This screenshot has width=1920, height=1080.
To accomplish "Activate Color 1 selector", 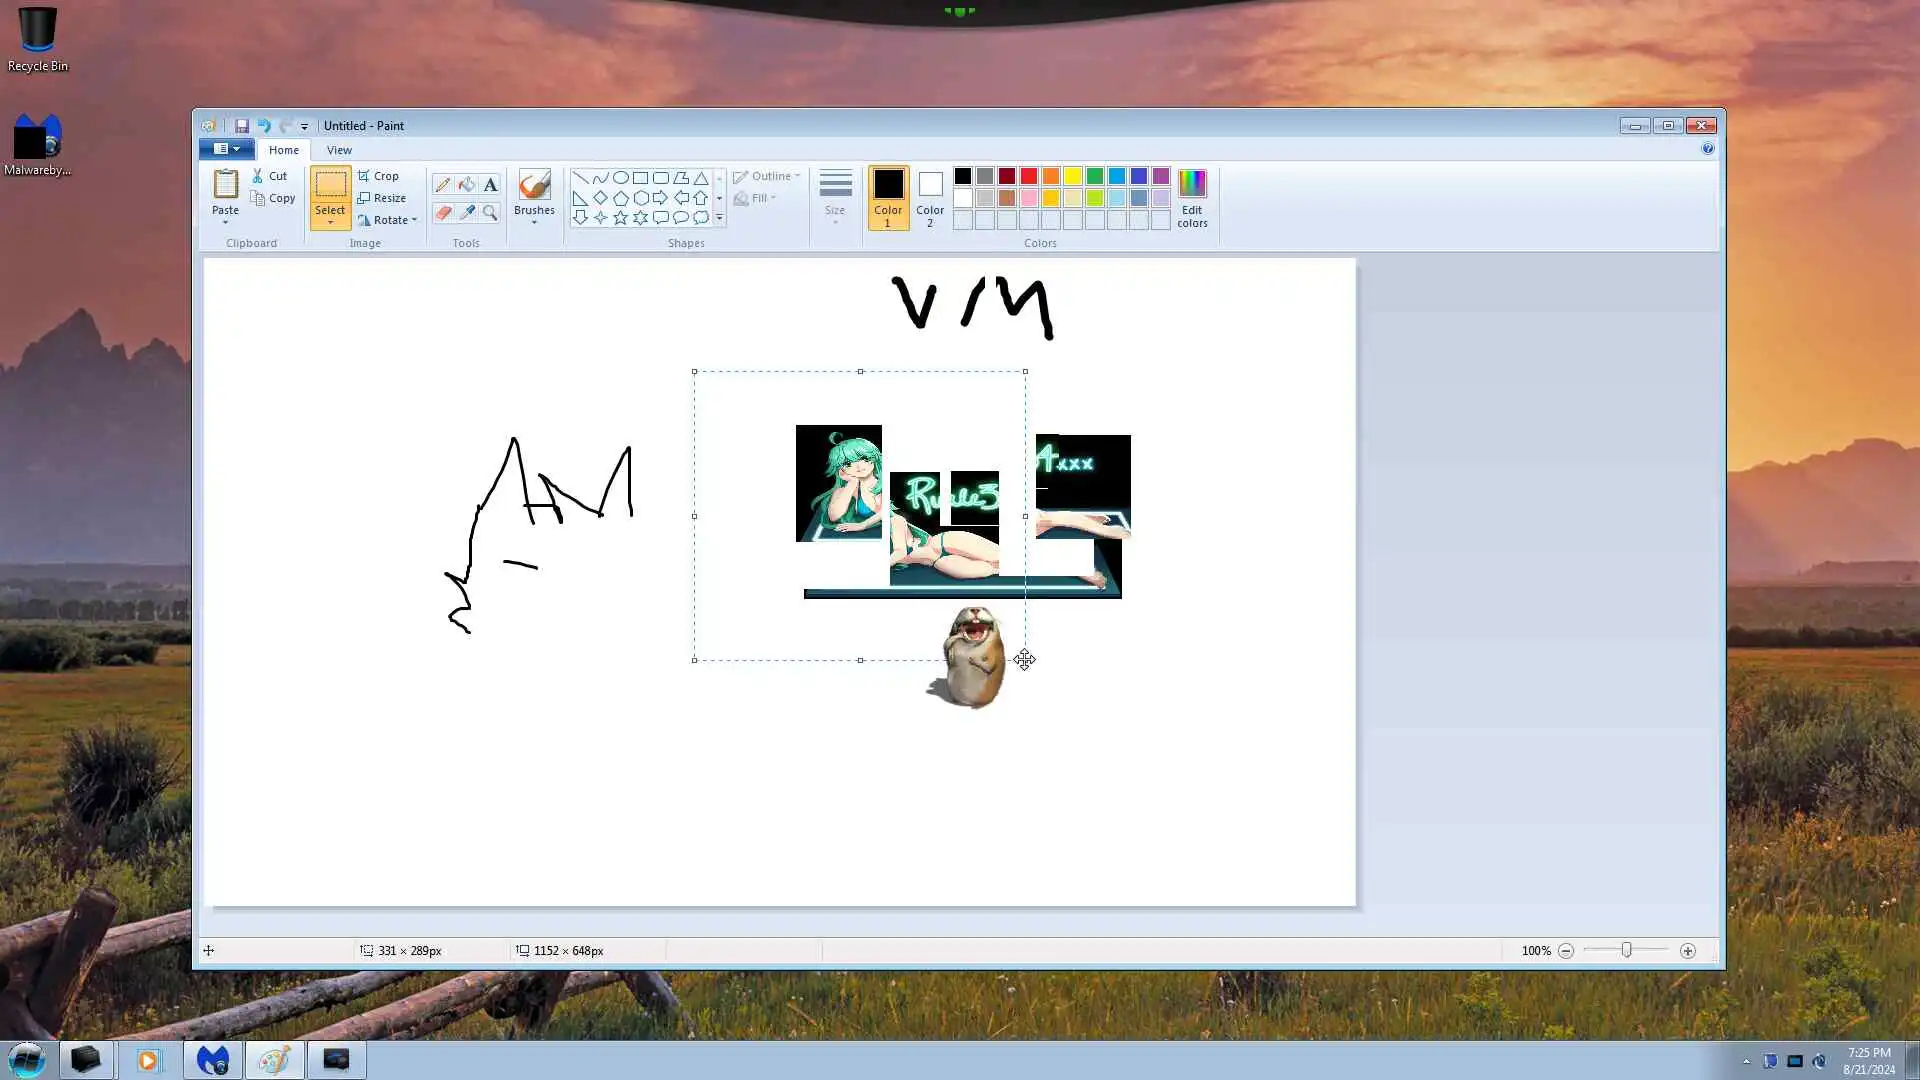I will coord(888,198).
